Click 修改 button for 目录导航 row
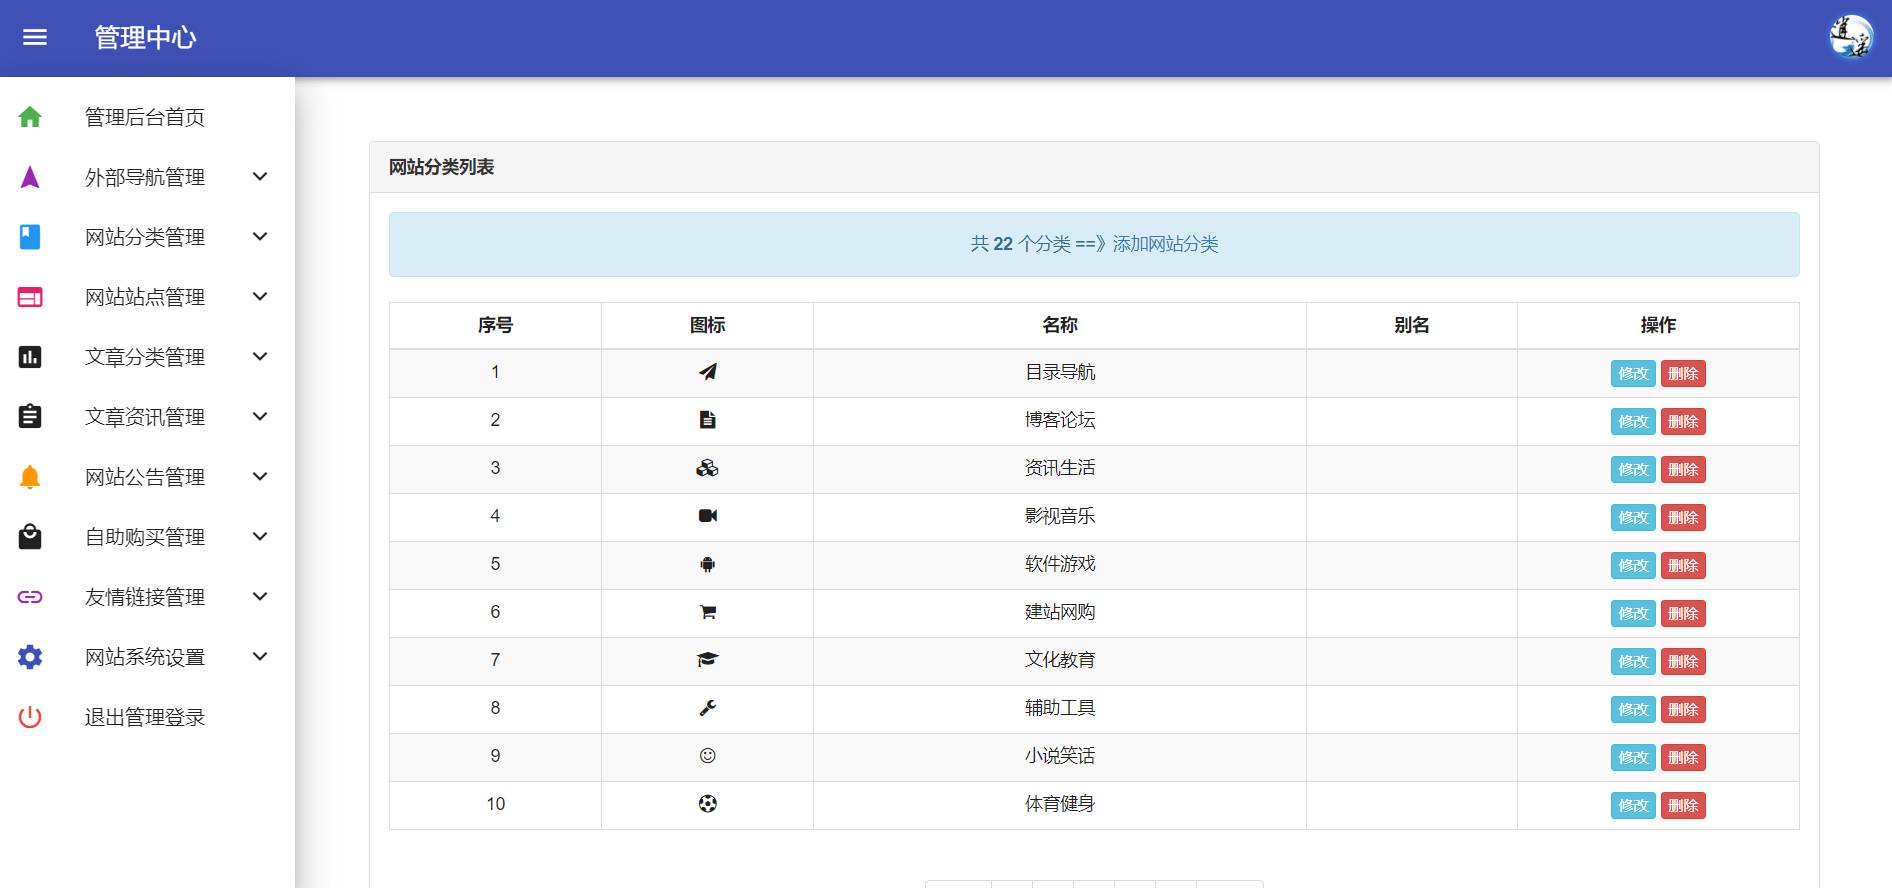Viewport: 1892px width, 888px height. click(1633, 373)
